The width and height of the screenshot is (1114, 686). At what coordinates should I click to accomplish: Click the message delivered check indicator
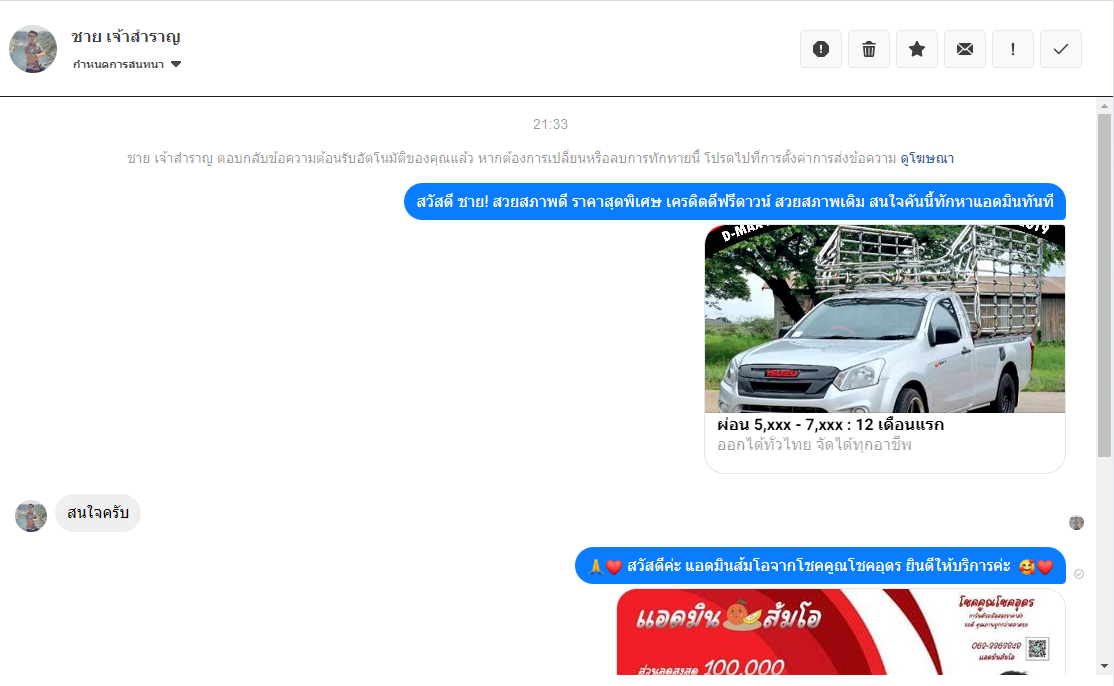[1078, 574]
